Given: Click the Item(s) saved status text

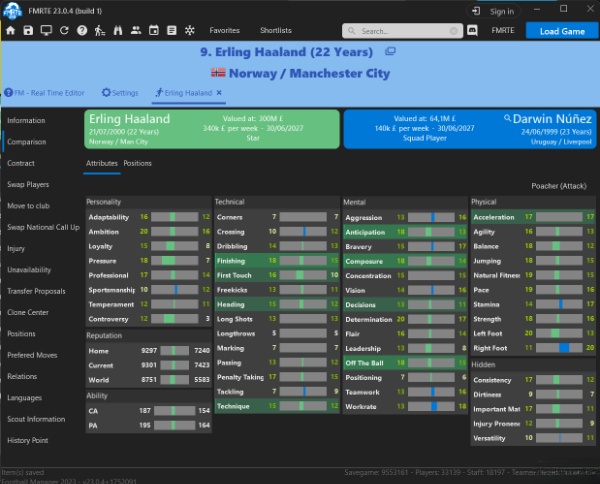Looking at the screenshot, I should click(x=23, y=473).
